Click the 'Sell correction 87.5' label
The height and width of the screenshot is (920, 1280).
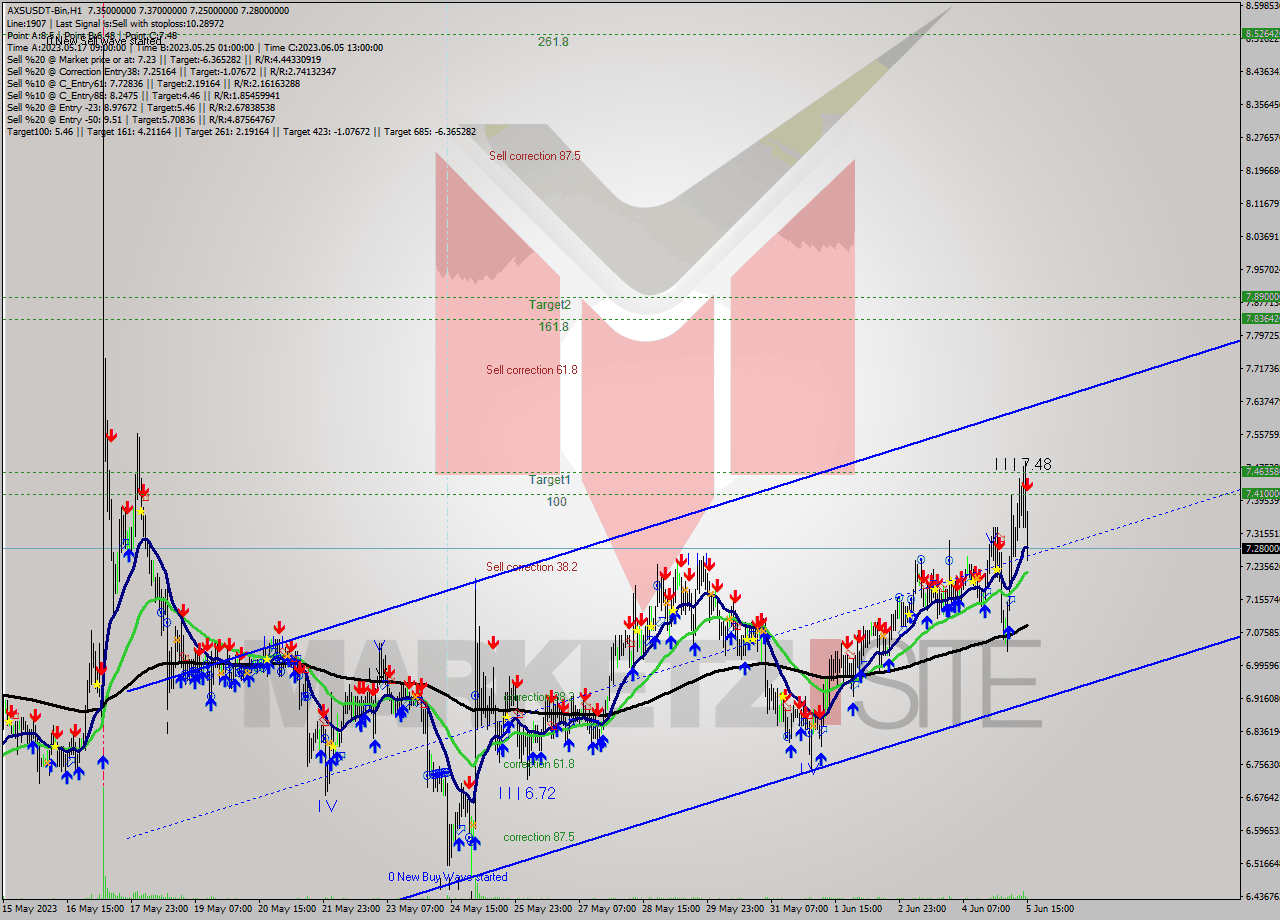pos(534,156)
